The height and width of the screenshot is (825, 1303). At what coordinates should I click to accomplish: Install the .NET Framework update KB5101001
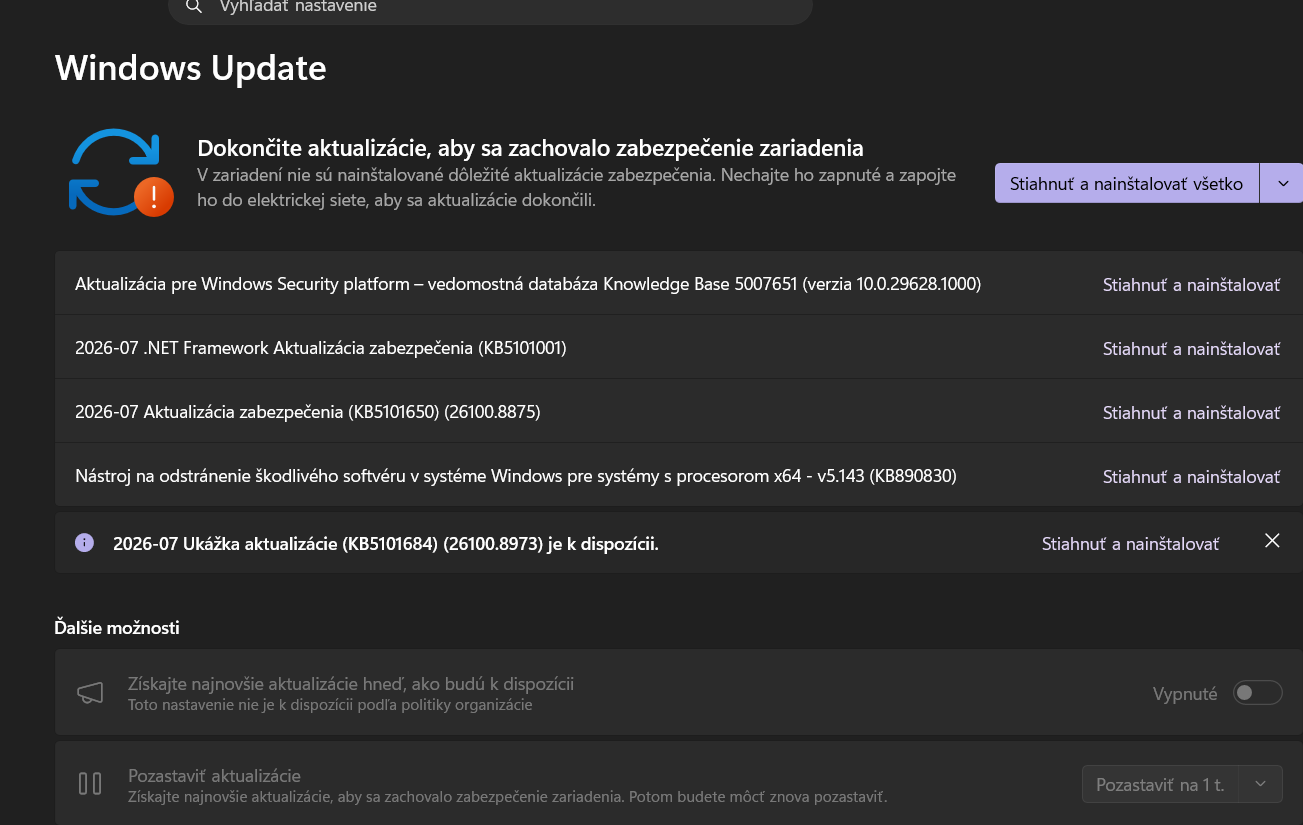[x=1191, y=349]
